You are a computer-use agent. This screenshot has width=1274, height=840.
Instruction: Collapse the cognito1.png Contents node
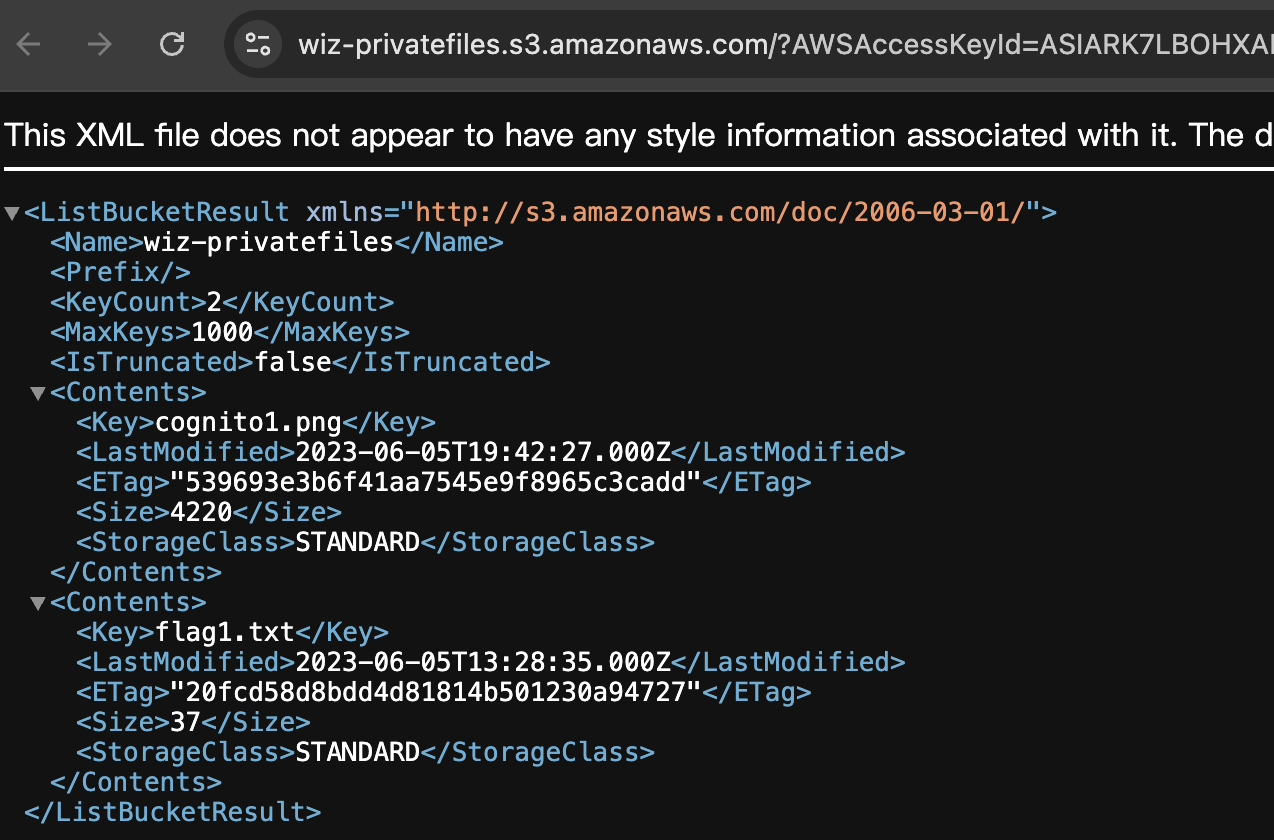click(38, 393)
